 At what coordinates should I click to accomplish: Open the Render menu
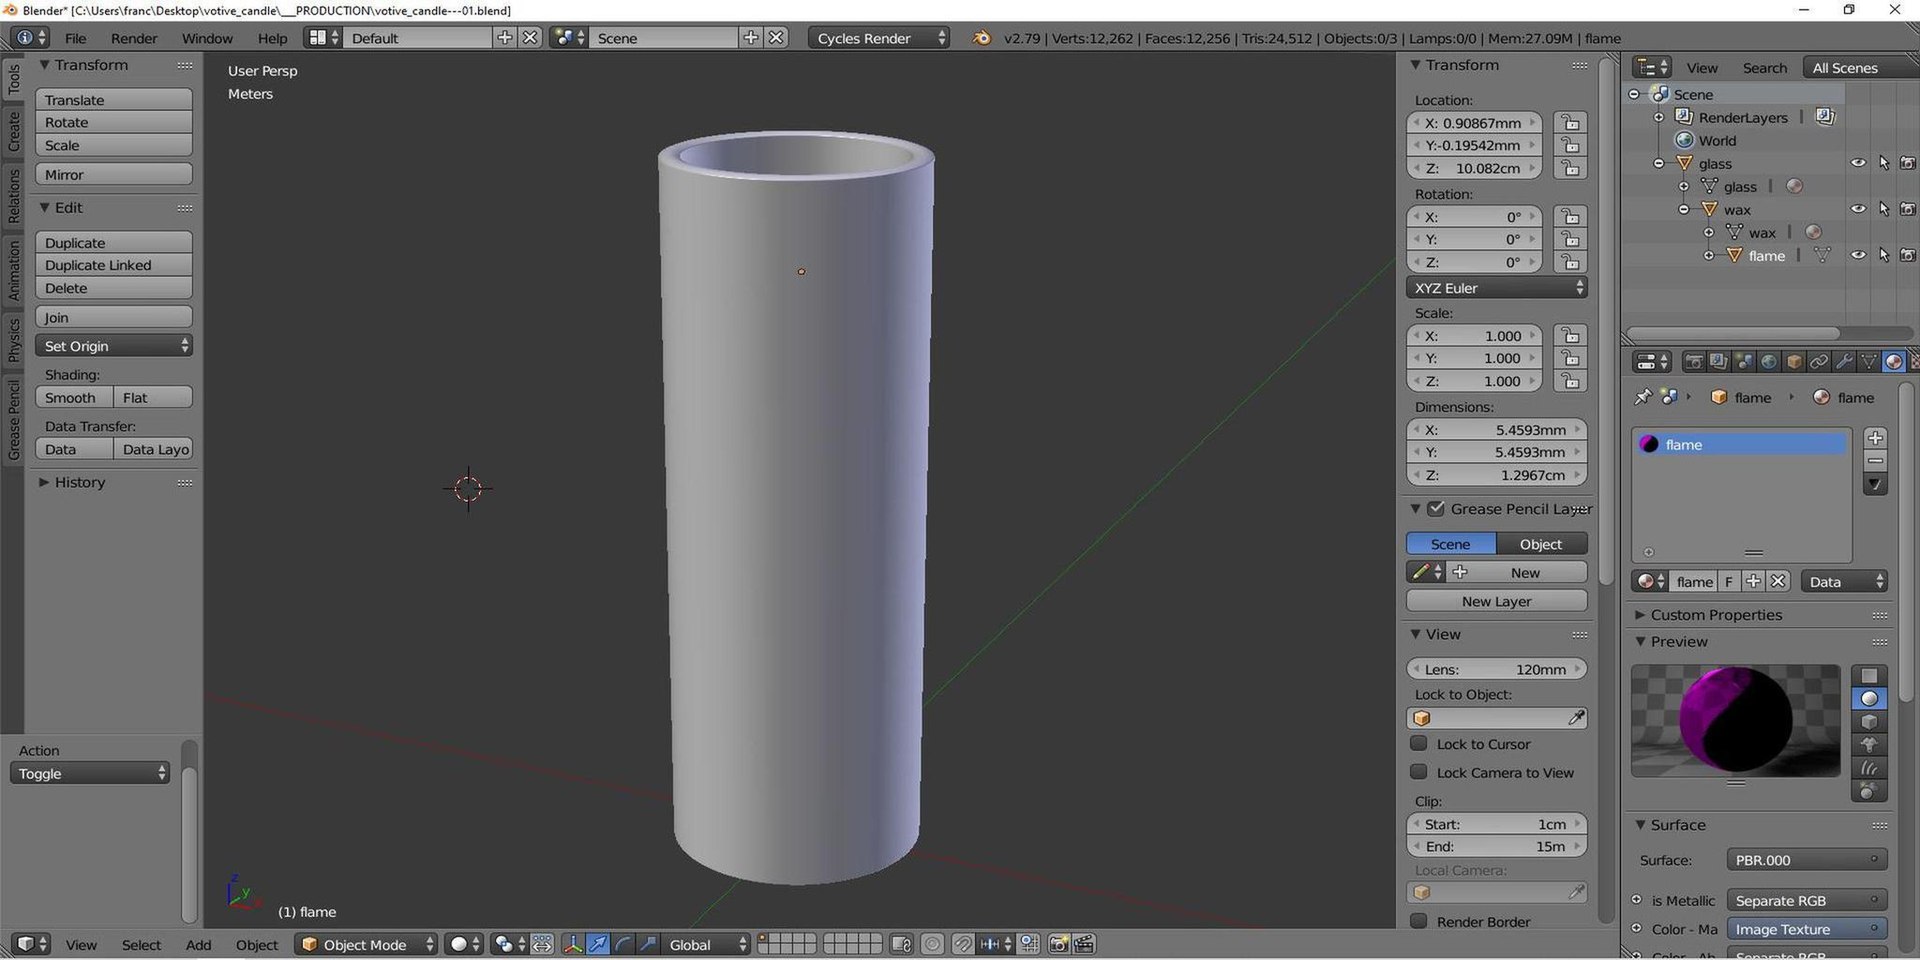(x=134, y=38)
